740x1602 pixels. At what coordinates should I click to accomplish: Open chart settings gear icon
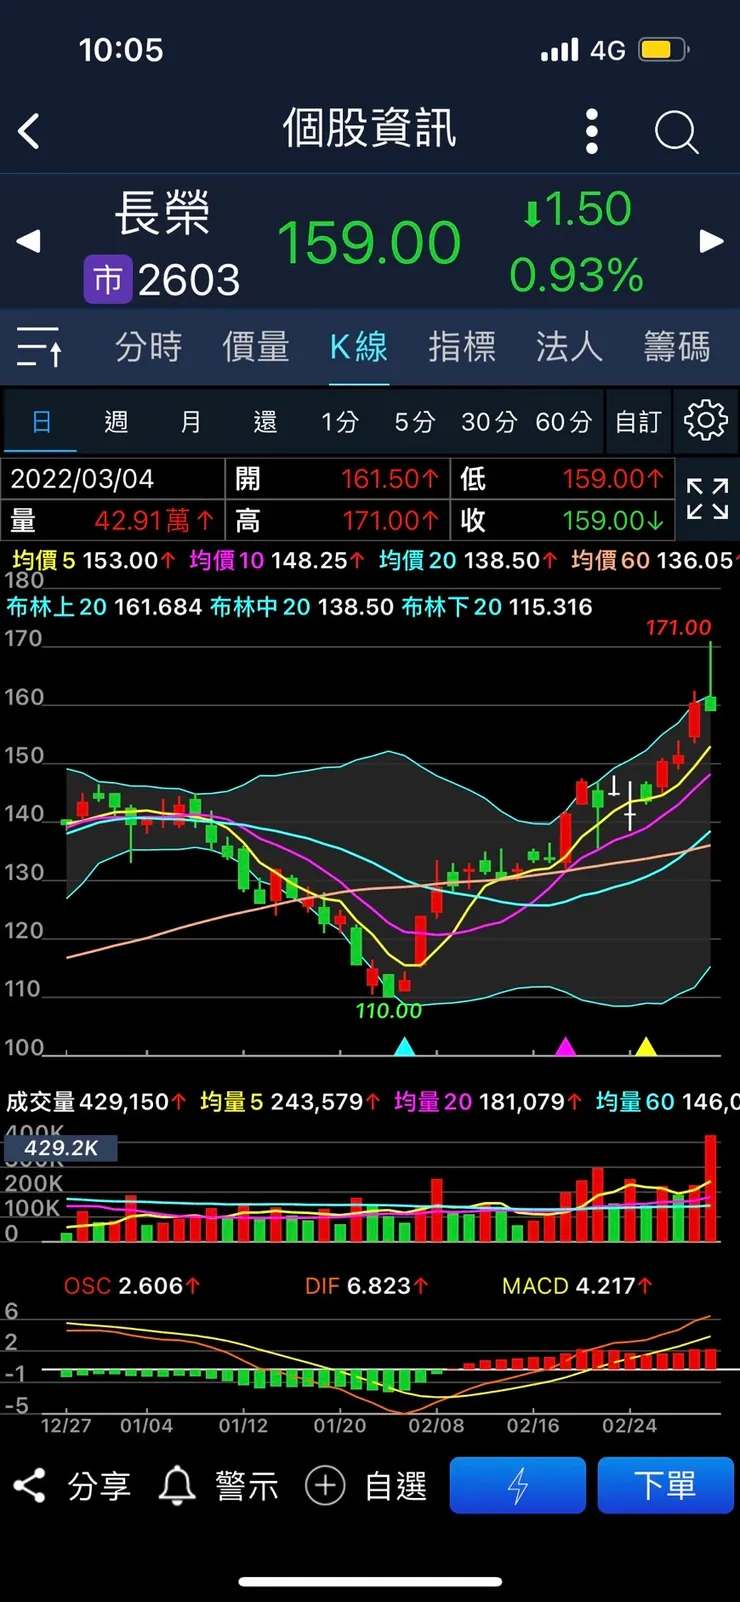(705, 420)
